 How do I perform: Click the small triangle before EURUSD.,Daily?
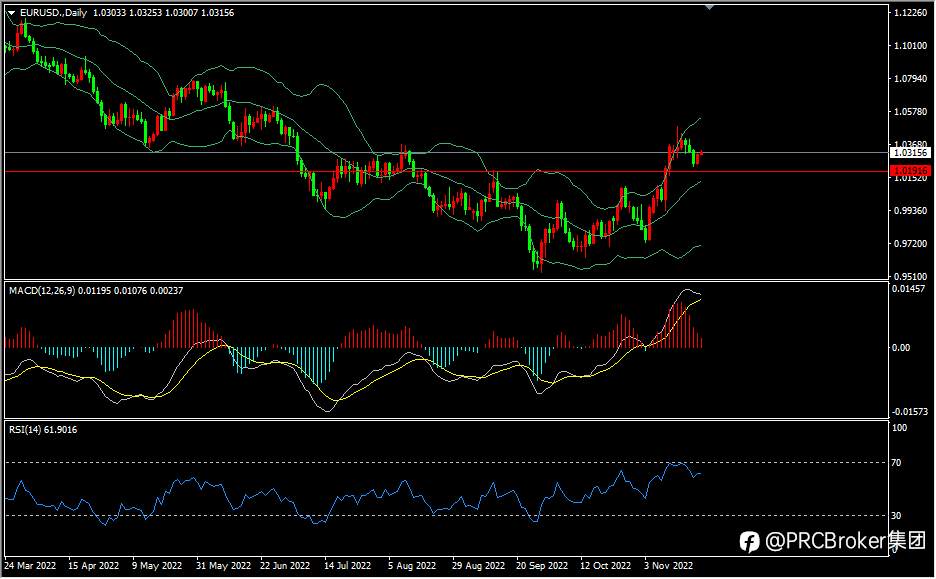11,13
